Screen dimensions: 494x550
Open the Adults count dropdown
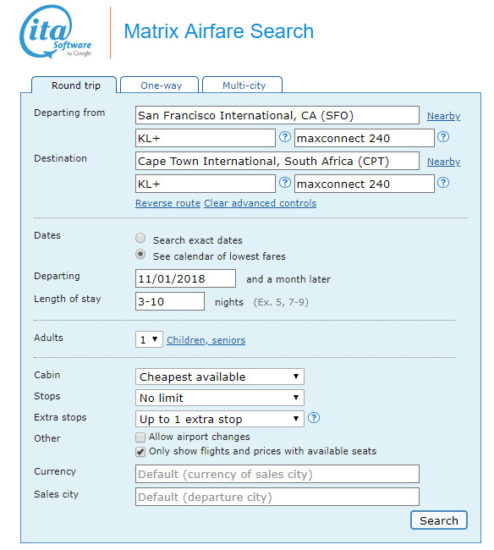(149, 340)
